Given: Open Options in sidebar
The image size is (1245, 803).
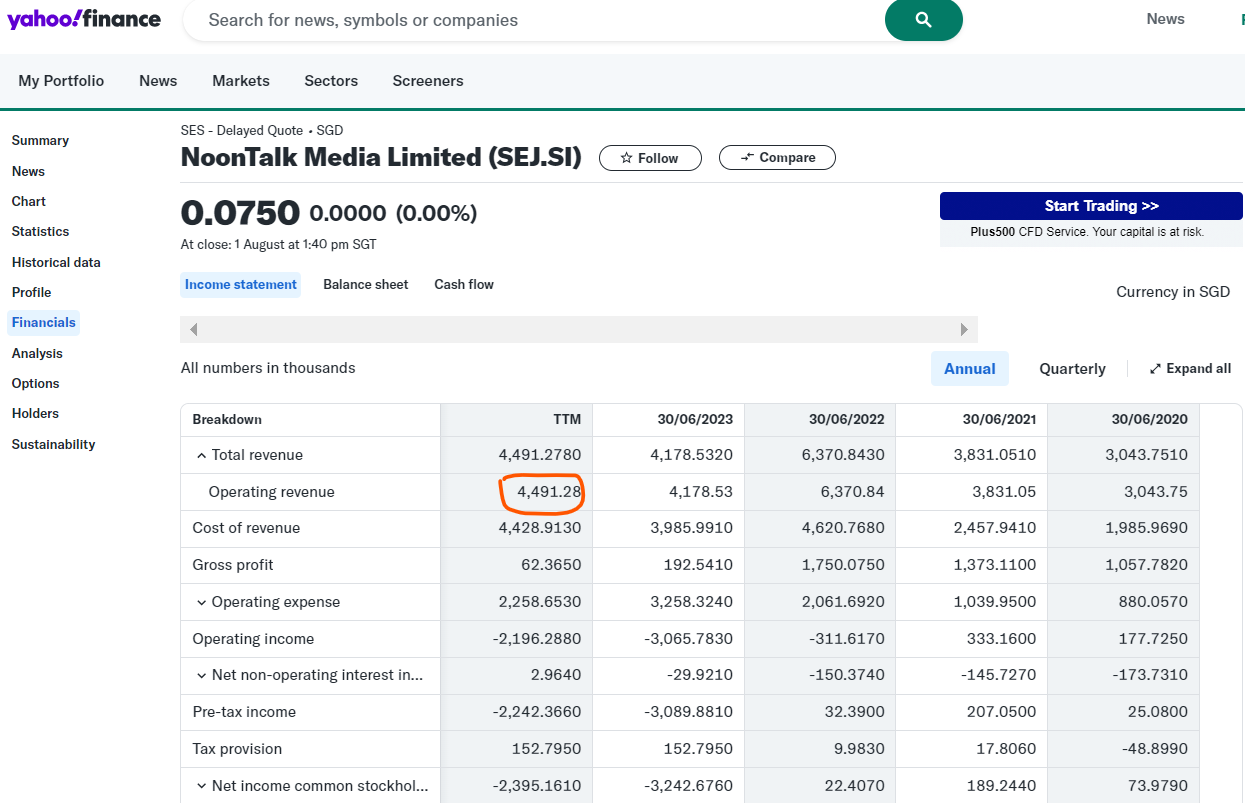Looking at the screenshot, I should pyautogui.click(x=35, y=383).
